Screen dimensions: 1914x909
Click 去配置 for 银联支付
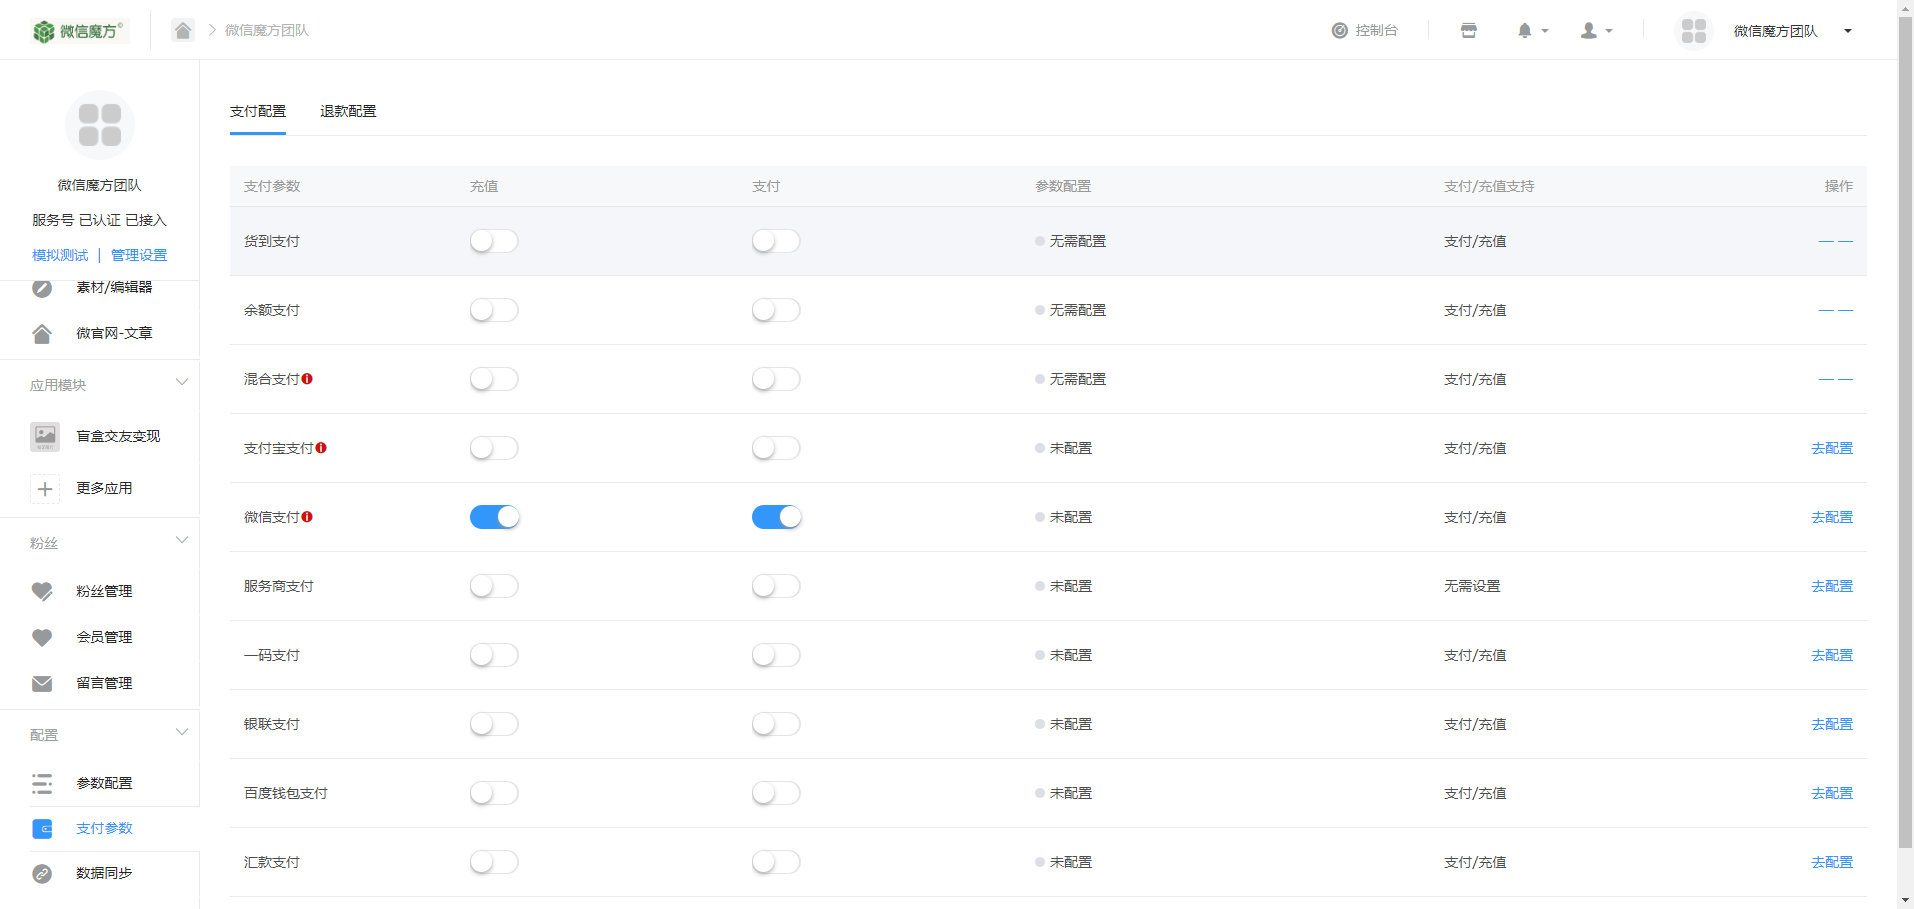pyautogui.click(x=1832, y=724)
